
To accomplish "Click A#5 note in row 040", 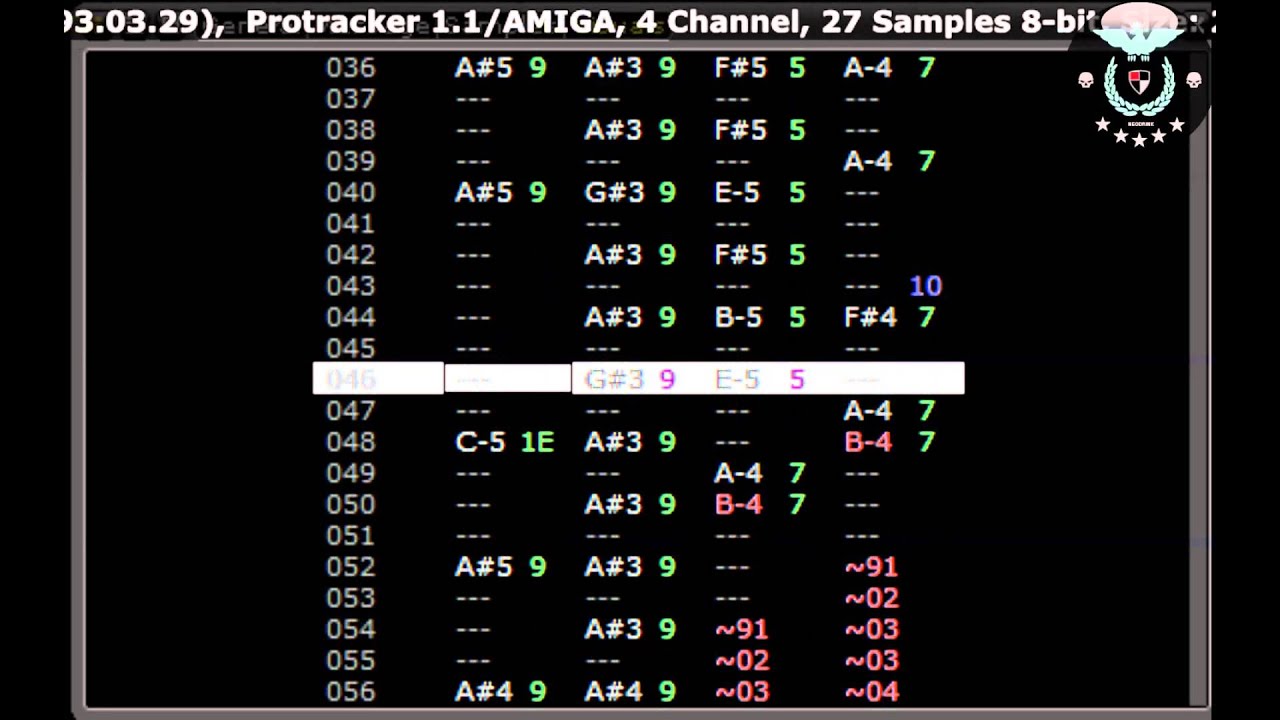I will tap(484, 192).
